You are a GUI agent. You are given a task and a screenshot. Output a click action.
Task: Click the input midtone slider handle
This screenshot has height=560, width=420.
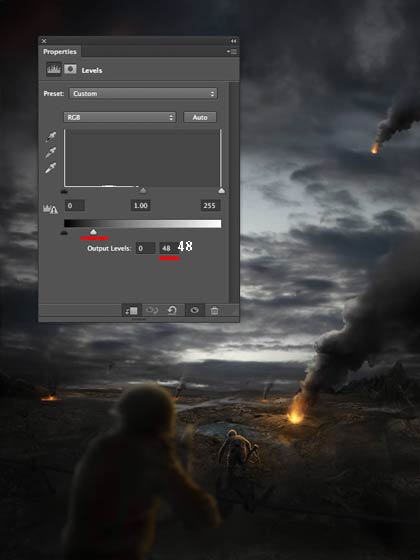pos(143,191)
